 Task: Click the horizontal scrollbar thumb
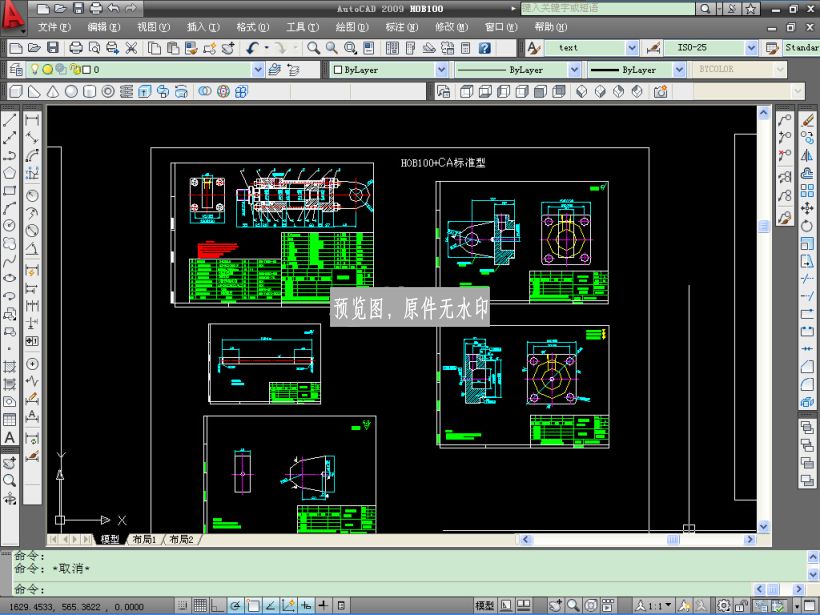tap(673, 539)
